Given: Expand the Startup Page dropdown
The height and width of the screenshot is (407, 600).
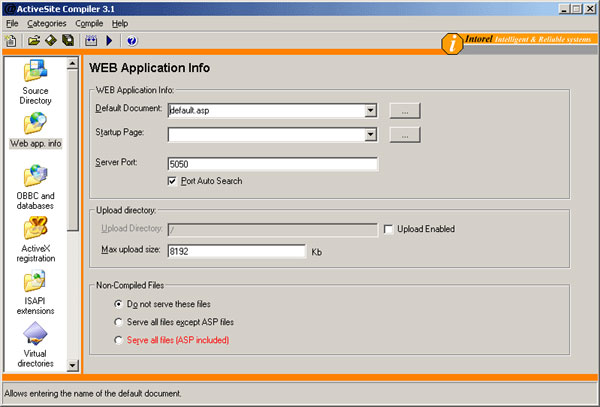Looking at the screenshot, I should 370,135.
